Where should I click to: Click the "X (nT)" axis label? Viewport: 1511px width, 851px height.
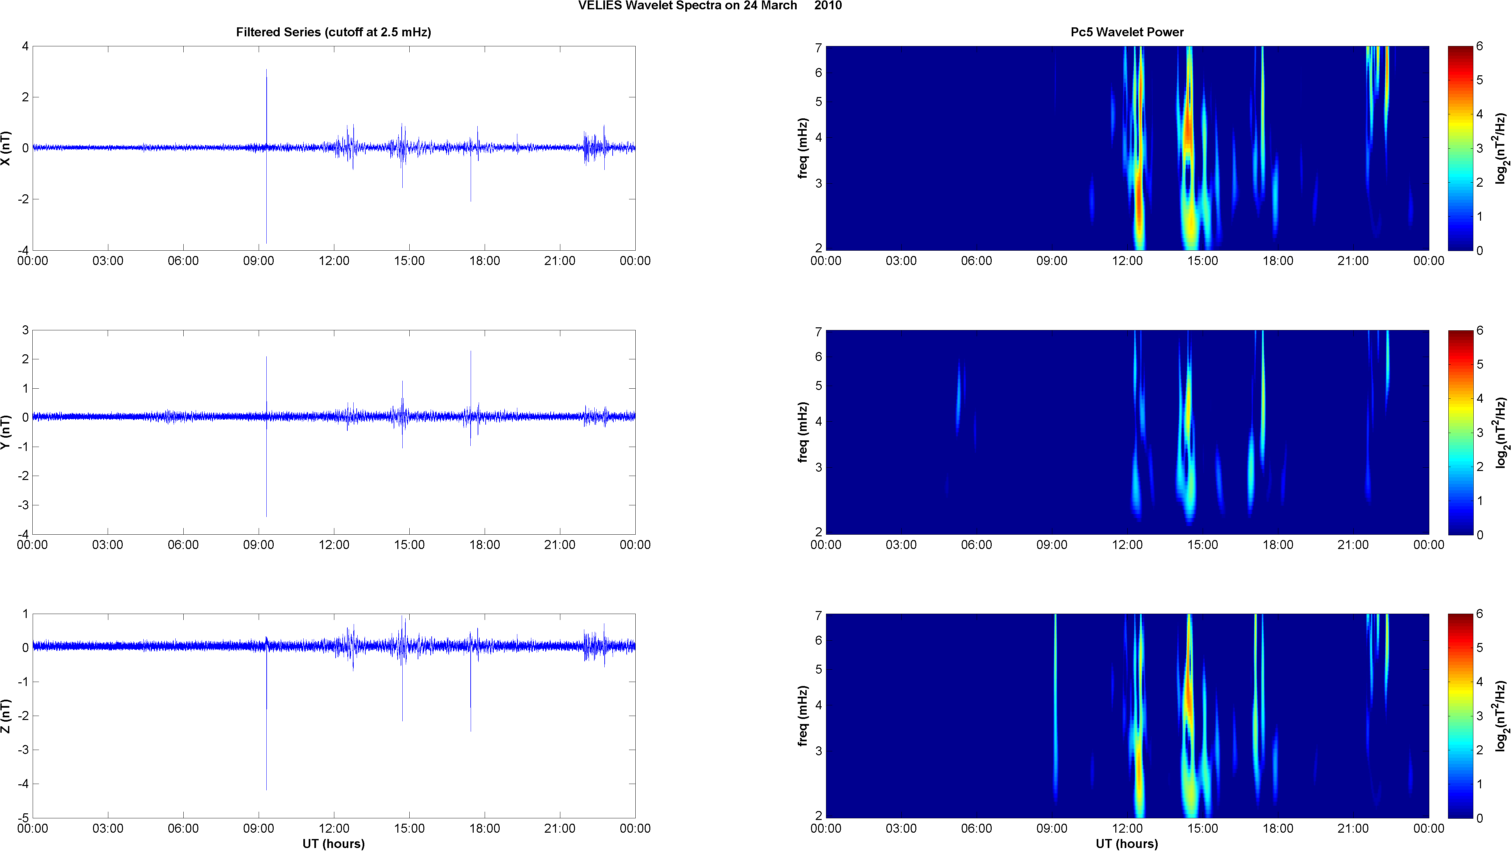pos(7,148)
